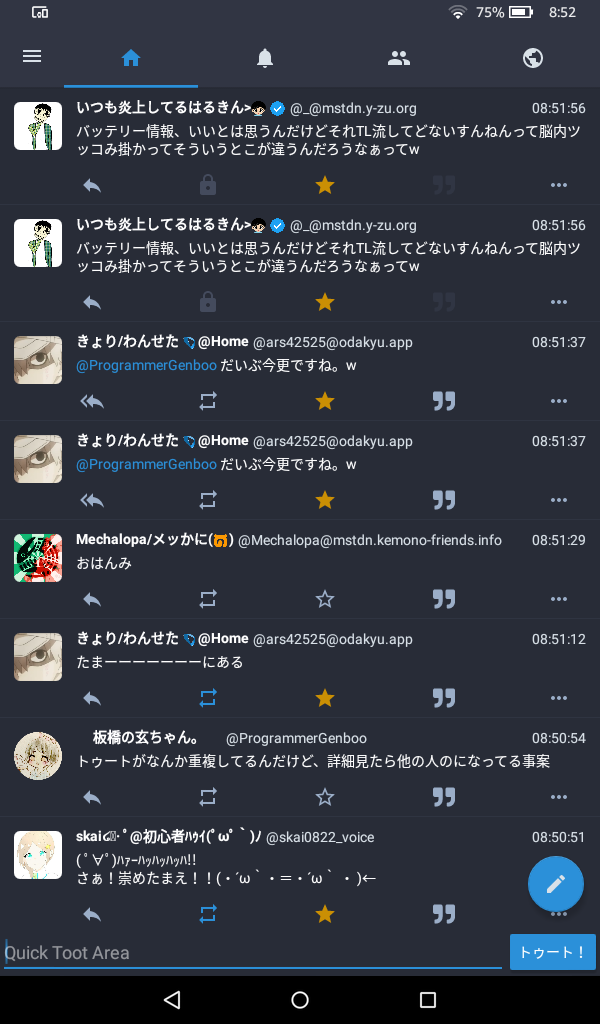View skai0822_voice's avatar profile
Image resolution: width=600 pixels, height=1024 pixels.
38,855
